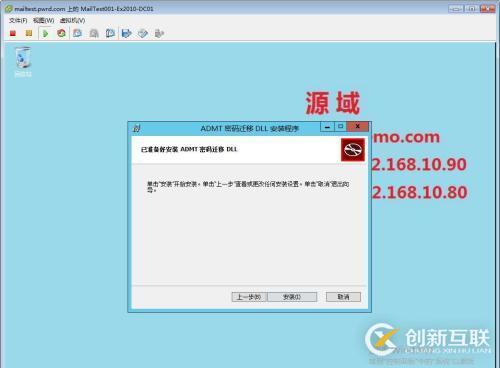Click the CD/DVD drive connect toolbar icon

coord(143,33)
